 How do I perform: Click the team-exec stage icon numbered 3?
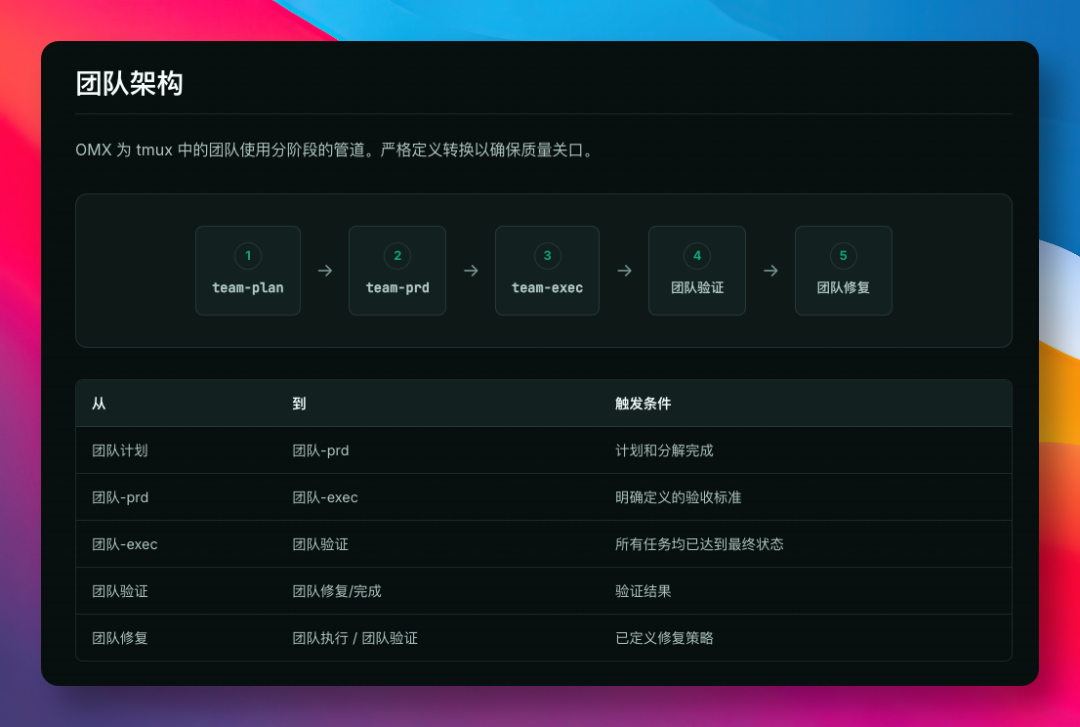point(546,256)
